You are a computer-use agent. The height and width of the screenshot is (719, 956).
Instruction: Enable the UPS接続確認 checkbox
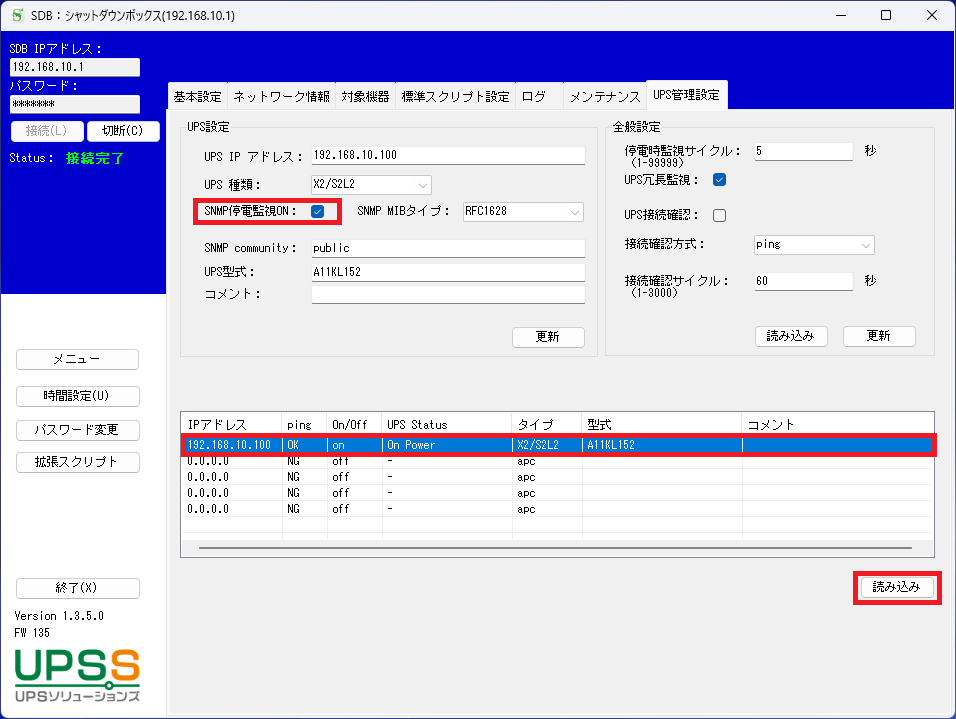pos(719,215)
